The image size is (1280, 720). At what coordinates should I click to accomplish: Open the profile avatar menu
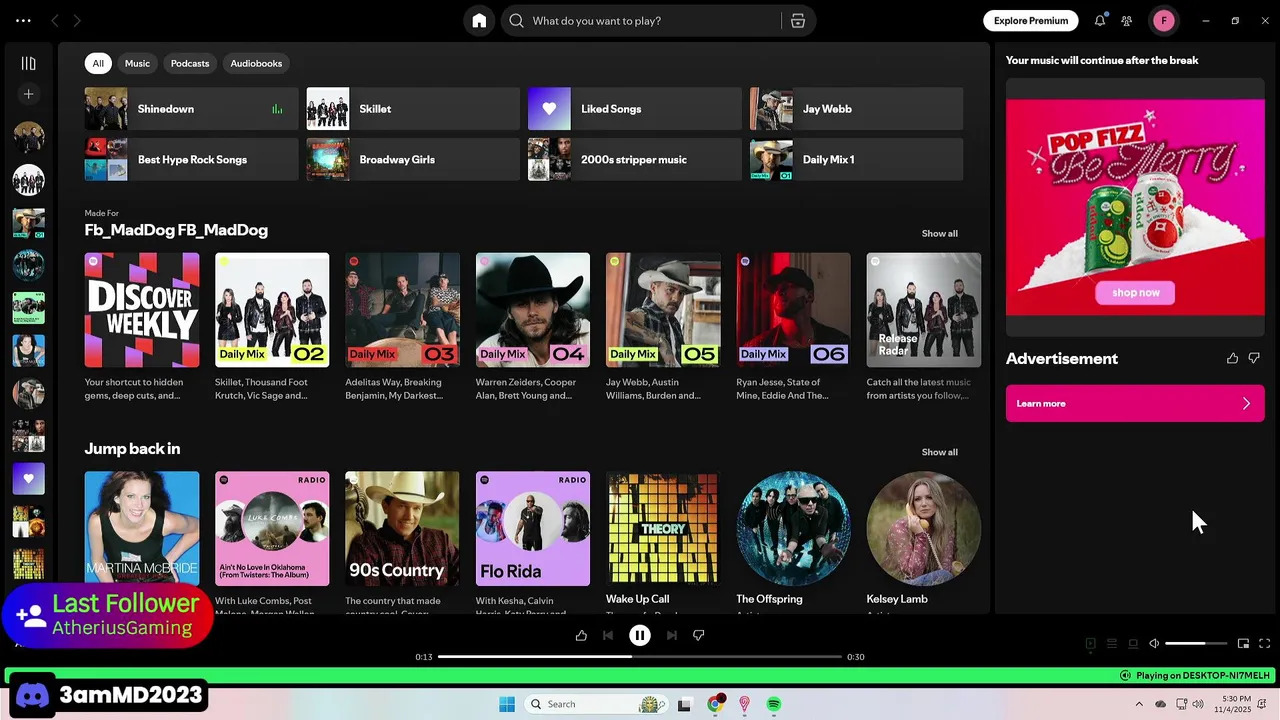coord(1164,20)
